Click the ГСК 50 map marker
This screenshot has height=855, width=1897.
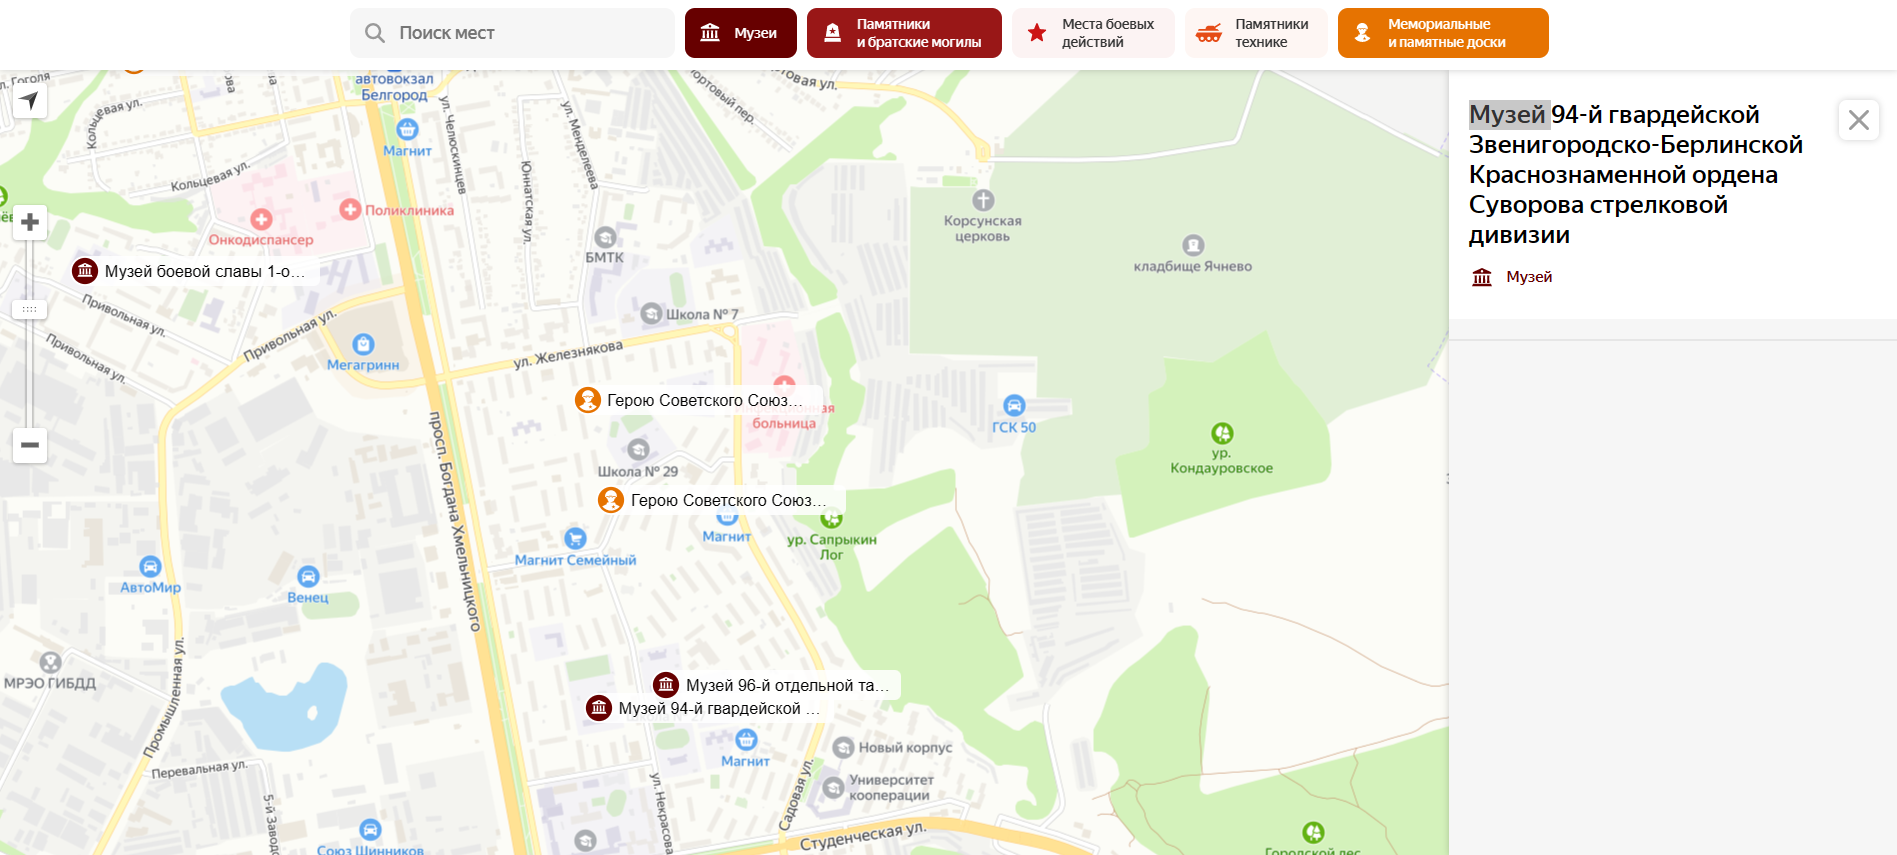(x=1014, y=405)
